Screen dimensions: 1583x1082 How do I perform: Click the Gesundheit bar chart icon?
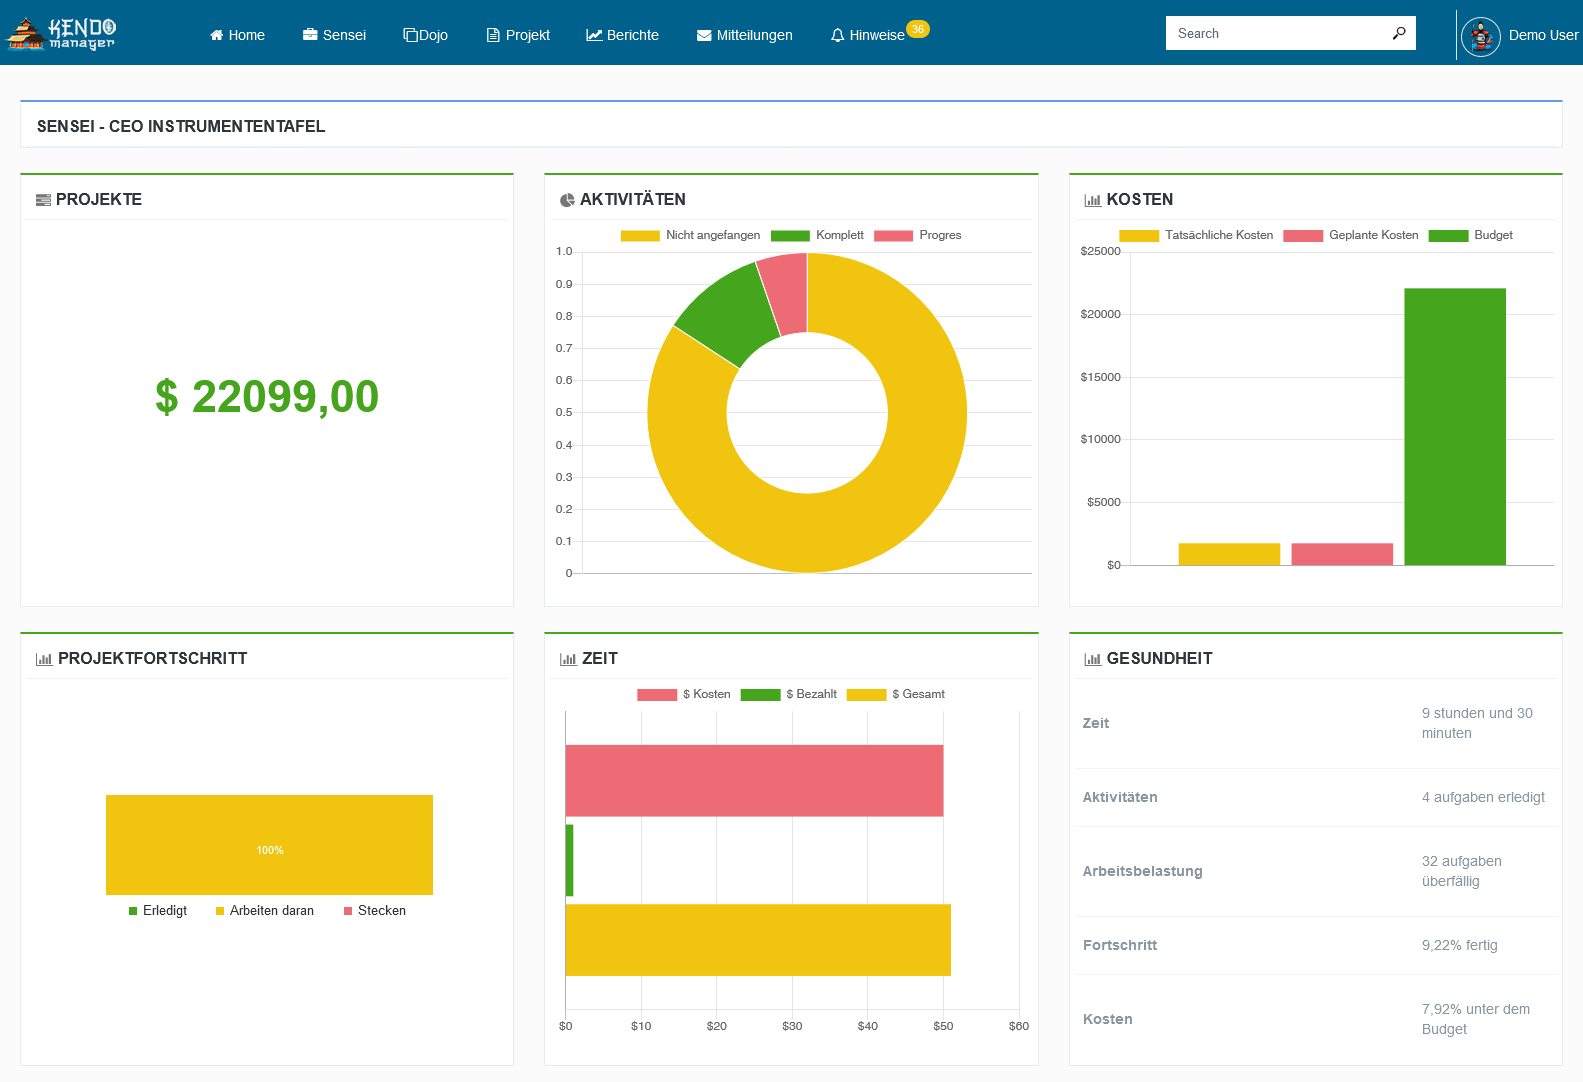click(1093, 659)
